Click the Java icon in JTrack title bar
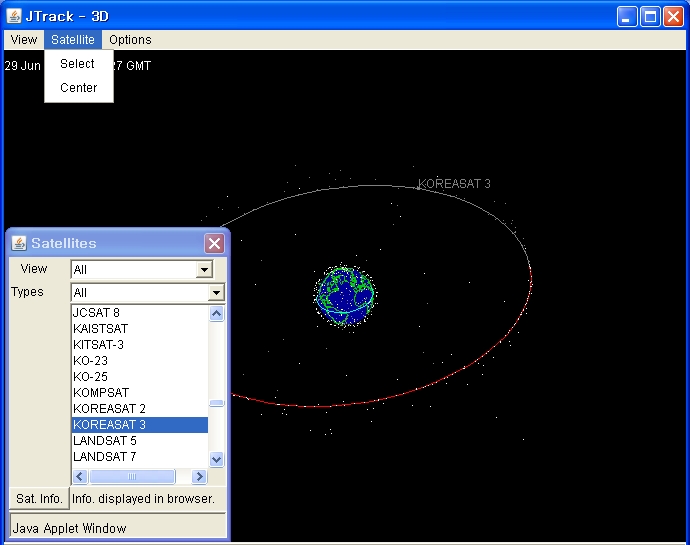The width and height of the screenshot is (690, 545). coord(14,16)
